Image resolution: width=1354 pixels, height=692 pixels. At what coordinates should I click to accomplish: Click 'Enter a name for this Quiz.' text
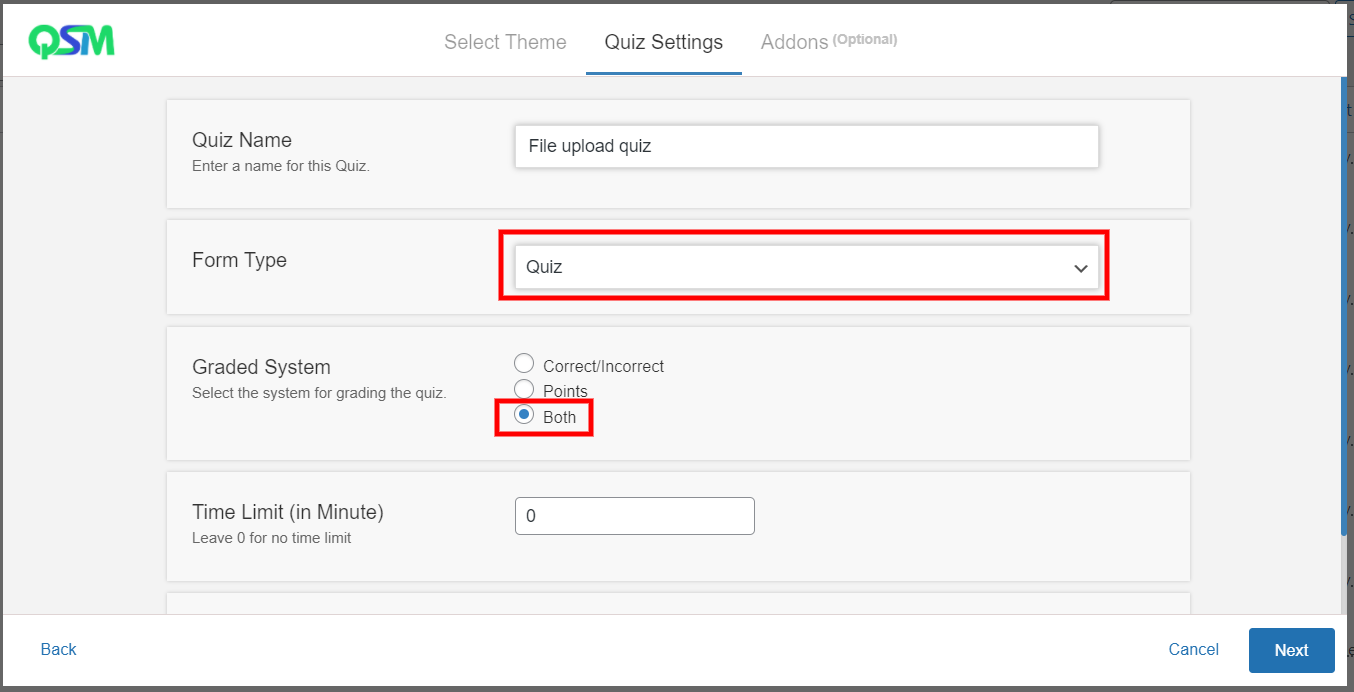[x=281, y=166]
